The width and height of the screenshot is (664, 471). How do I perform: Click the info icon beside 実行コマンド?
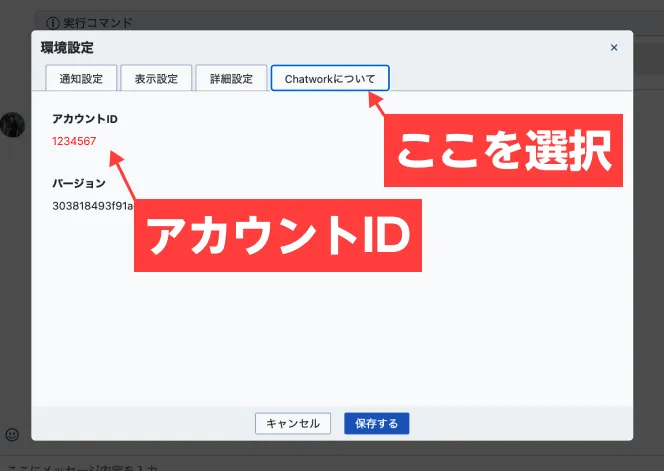[x=53, y=22]
